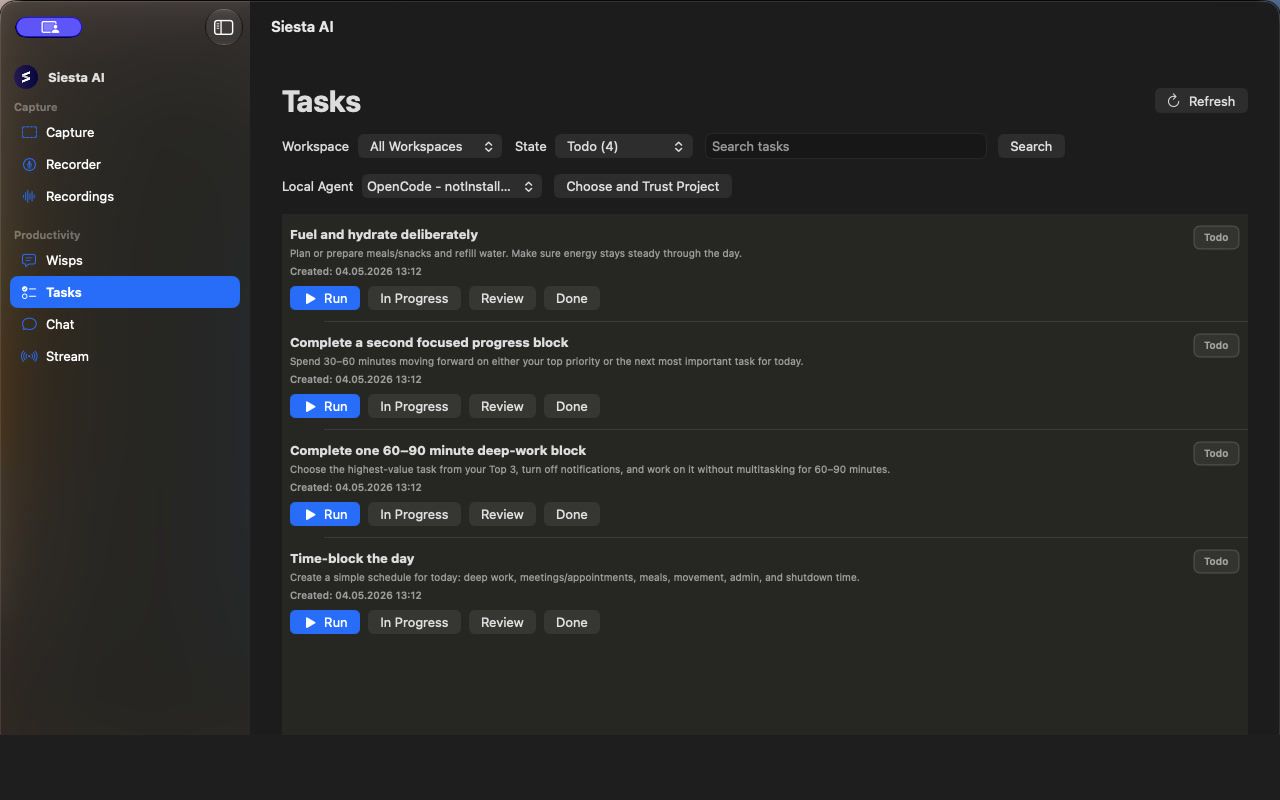The width and height of the screenshot is (1280, 800).
Task: Mark deep-work block task as Done
Action: click(572, 514)
